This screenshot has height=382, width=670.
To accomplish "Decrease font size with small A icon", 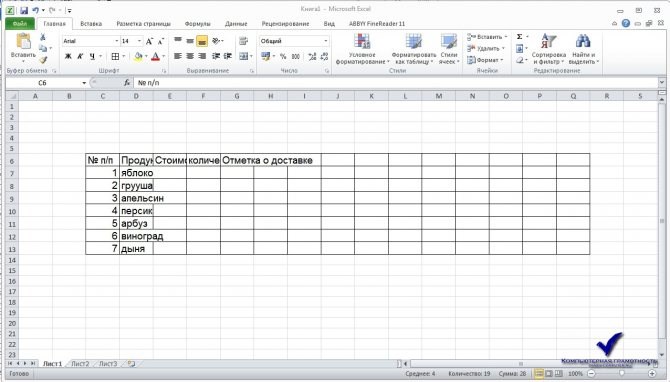I will (x=161, y=41).
